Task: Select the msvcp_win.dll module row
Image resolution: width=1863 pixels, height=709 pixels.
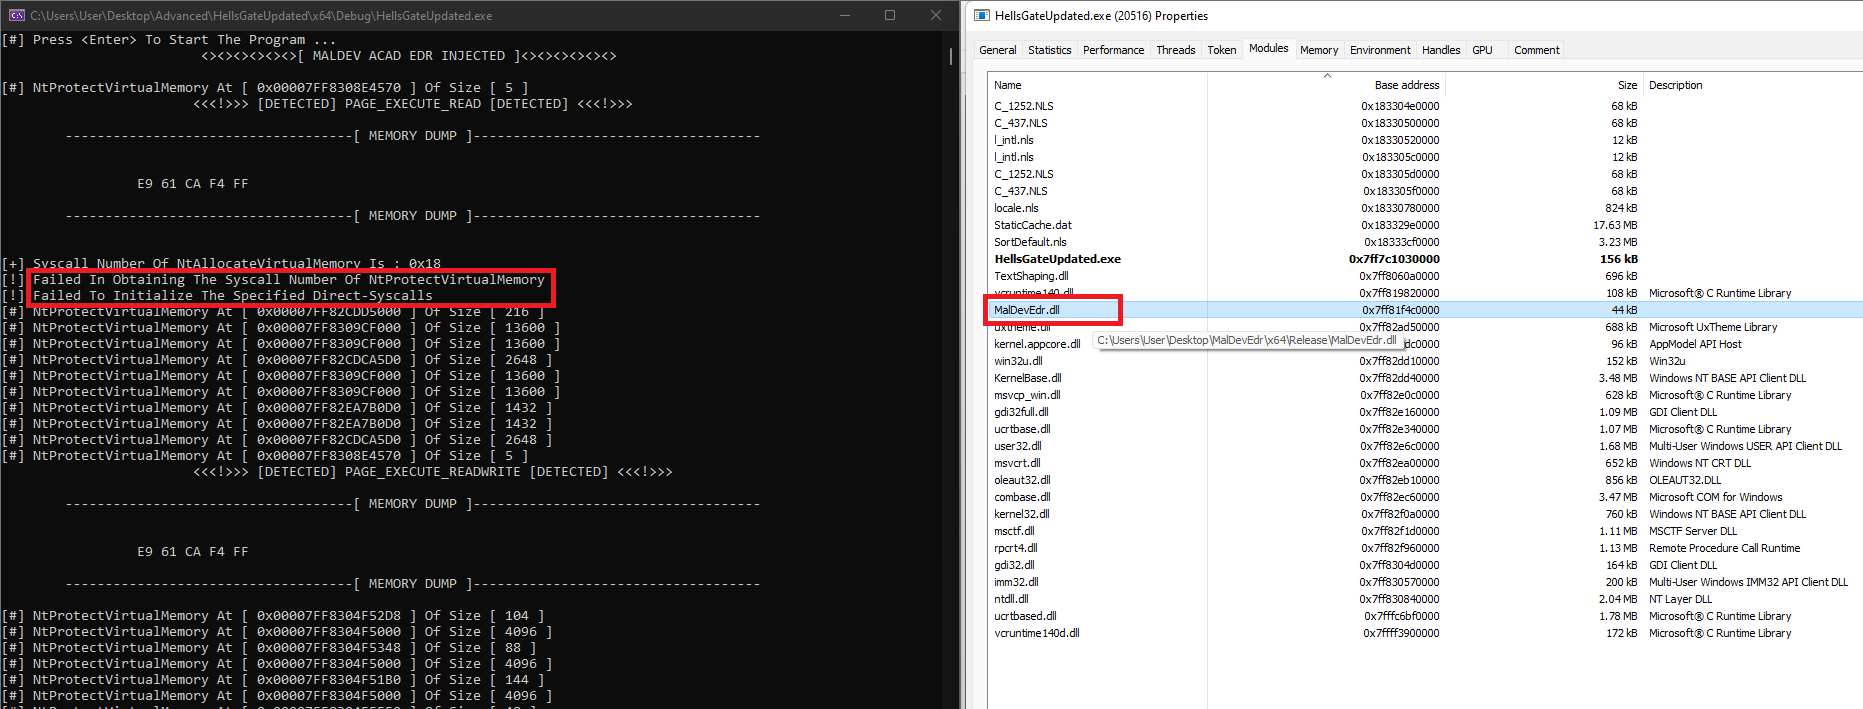Action: click(x=1425, y=395)
